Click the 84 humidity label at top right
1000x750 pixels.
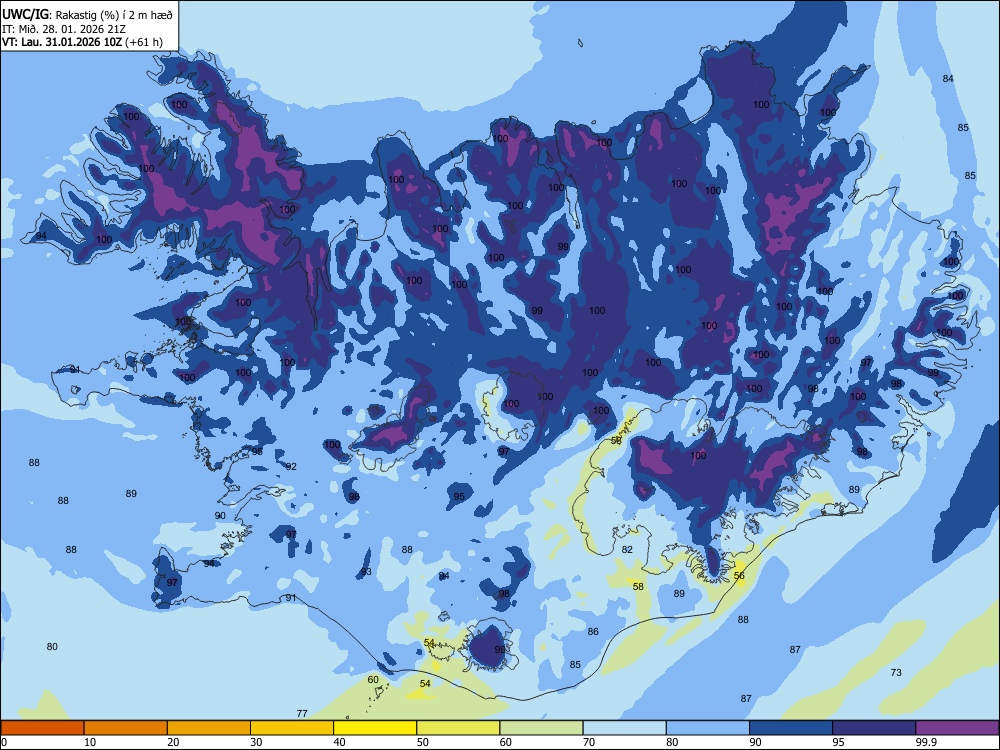click(x=948, y=78)
